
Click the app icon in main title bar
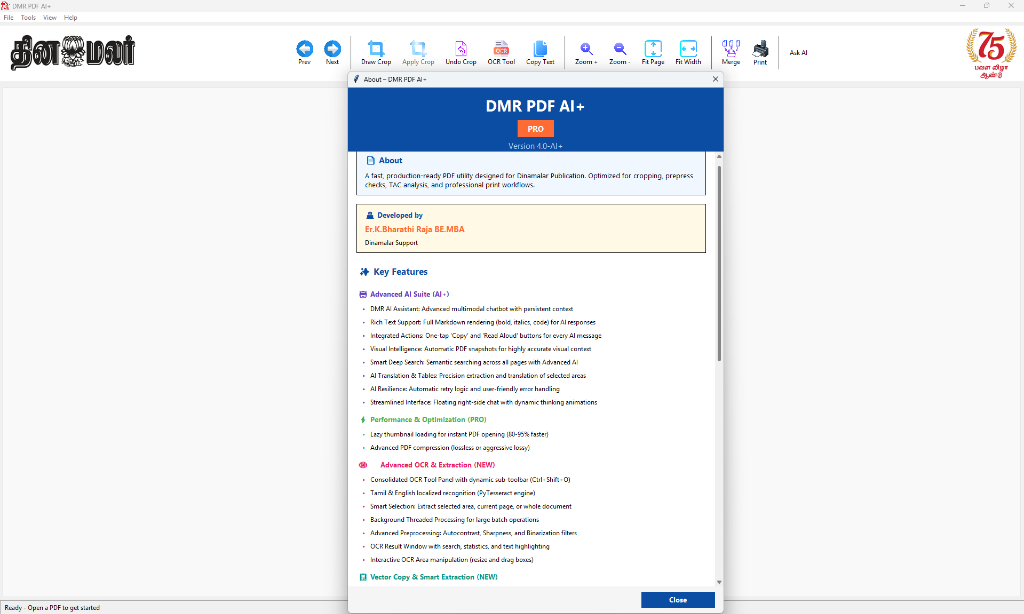tap(5, 5)
